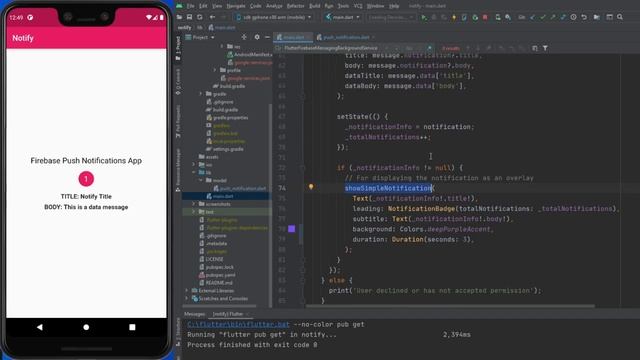Screen dimensions: 640x360
Task: Expand the screenshots folder in project tree
Action: point(194,204)
